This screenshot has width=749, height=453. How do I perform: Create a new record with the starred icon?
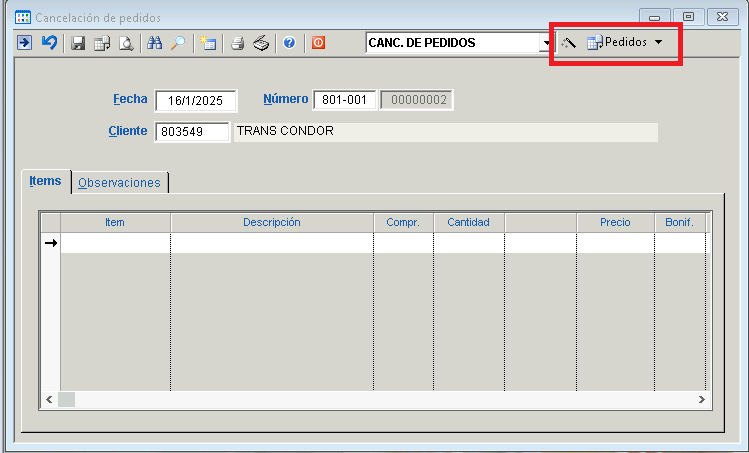(x=208, y=43)
